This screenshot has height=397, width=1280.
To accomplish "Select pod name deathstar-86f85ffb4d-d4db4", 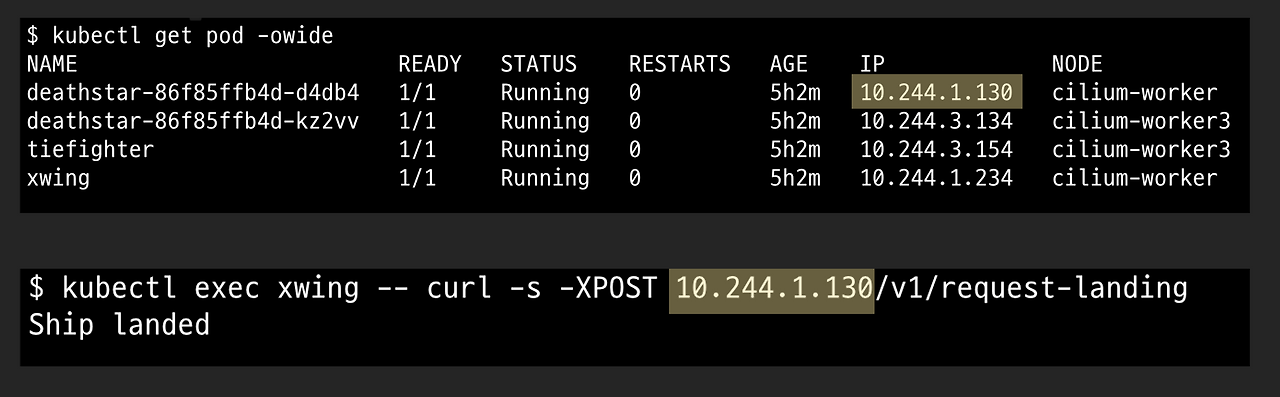I will [193, 93].
